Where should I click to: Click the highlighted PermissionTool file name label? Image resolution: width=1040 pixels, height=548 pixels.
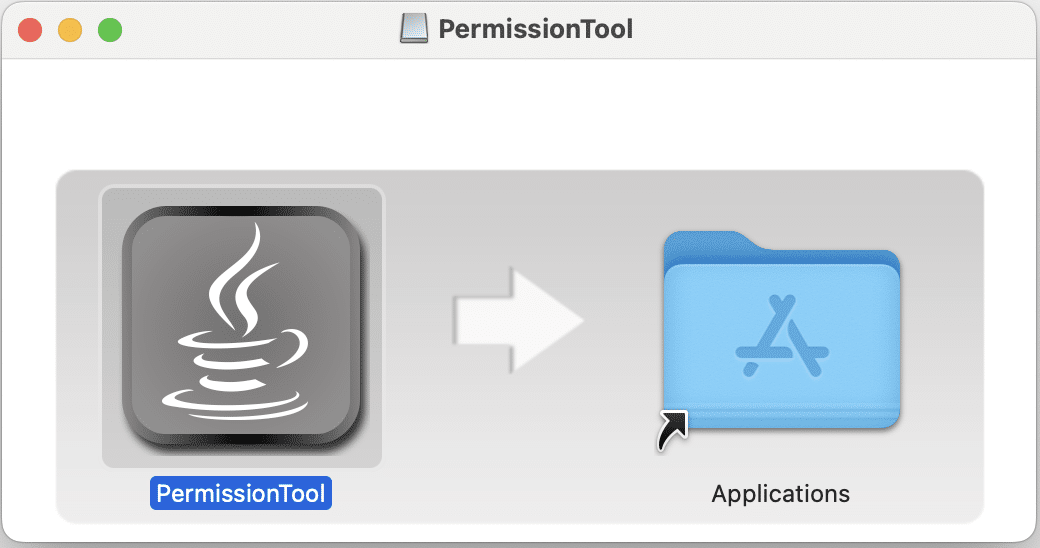(241, 493)
